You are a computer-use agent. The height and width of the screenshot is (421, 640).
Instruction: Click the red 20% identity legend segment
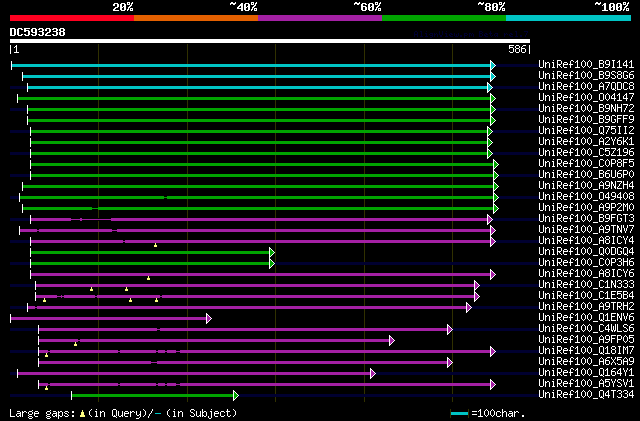pyautogui.click(x=72, y=18)
